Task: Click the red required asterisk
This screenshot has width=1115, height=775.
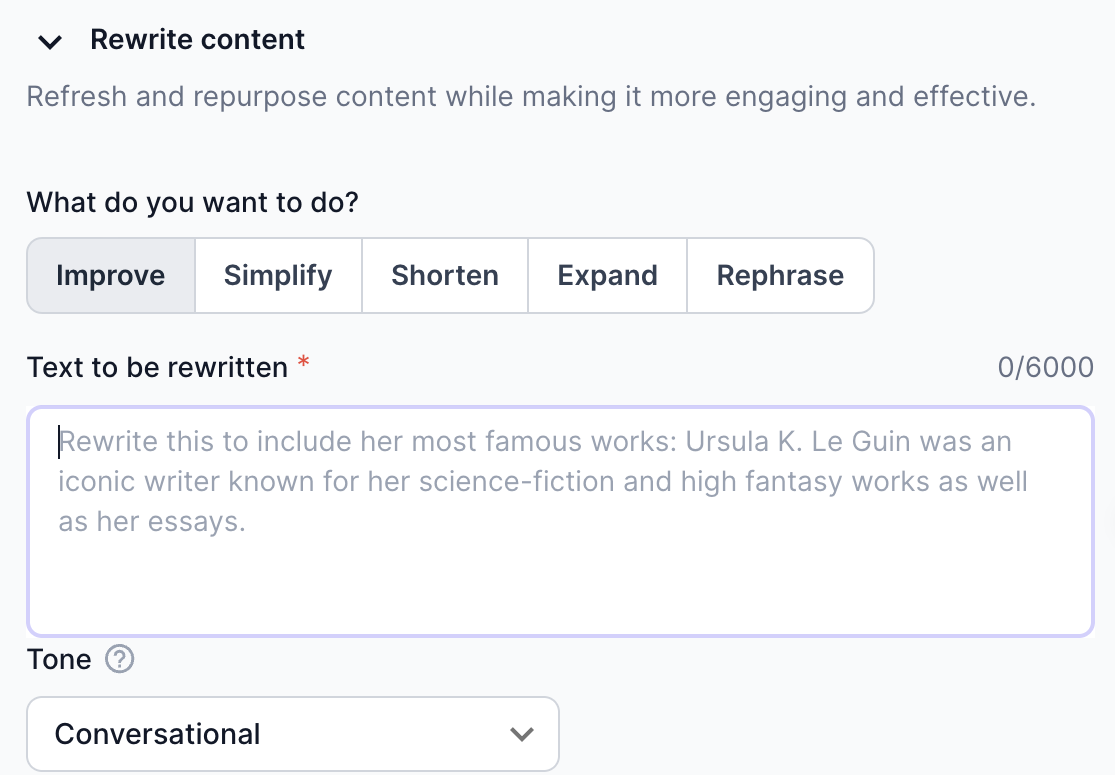Action: (304, 365)
